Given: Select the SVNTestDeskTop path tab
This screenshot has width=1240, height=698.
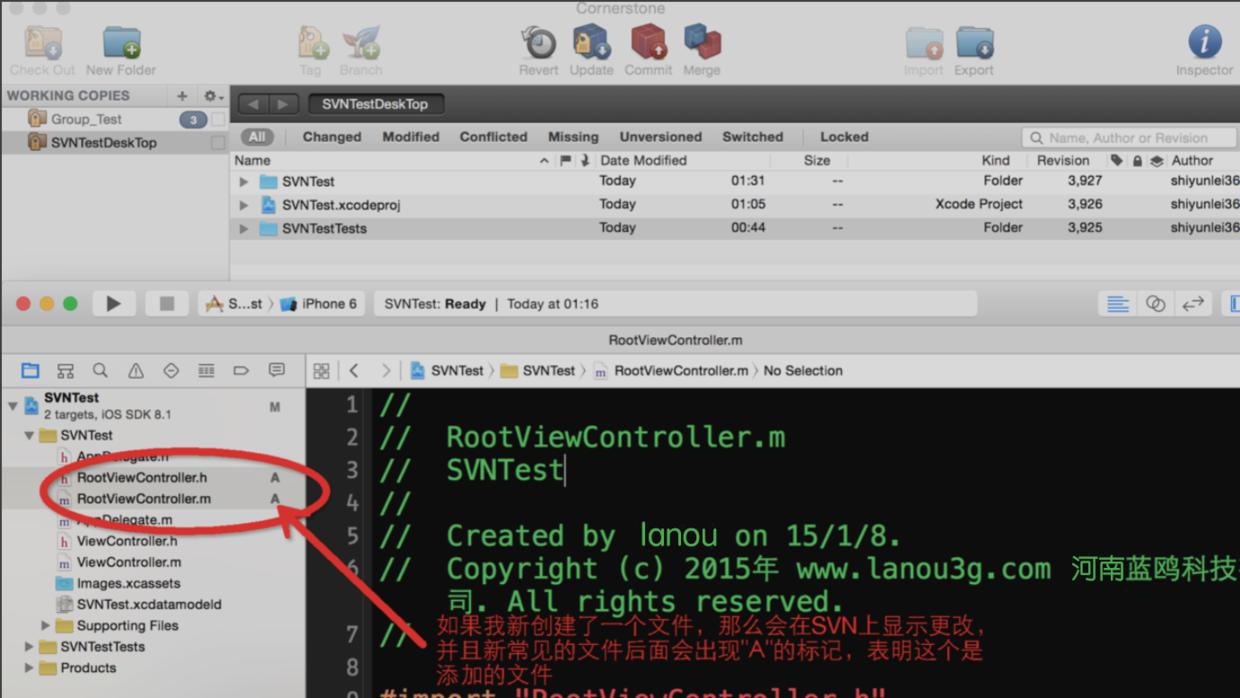Looking at the screenshot, I should pos(375,104).
